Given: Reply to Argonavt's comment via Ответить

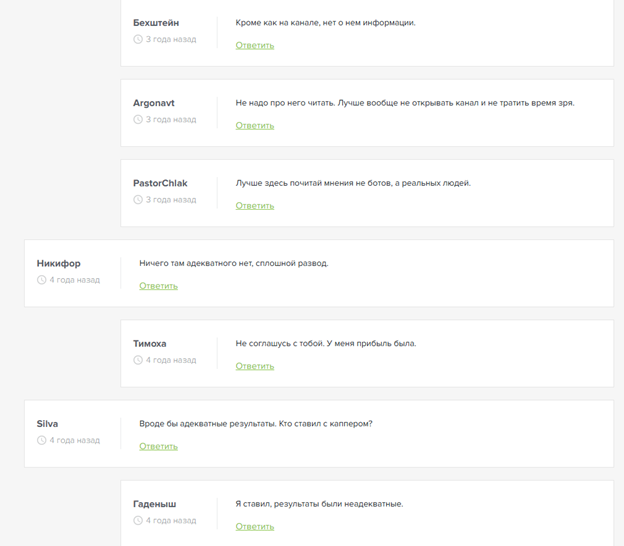Looking at the screenshot, I should click(x=255, y=126).
